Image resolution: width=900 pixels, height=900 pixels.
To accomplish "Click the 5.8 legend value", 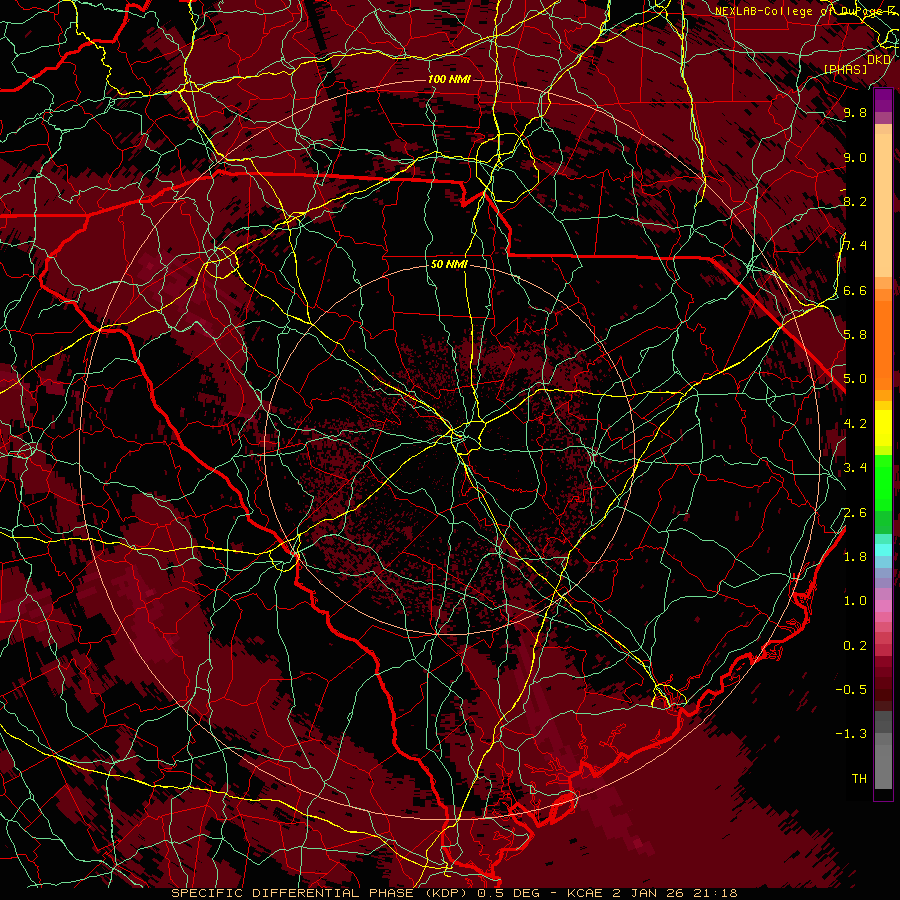I will pyautogui.click(x=855, y=335).
